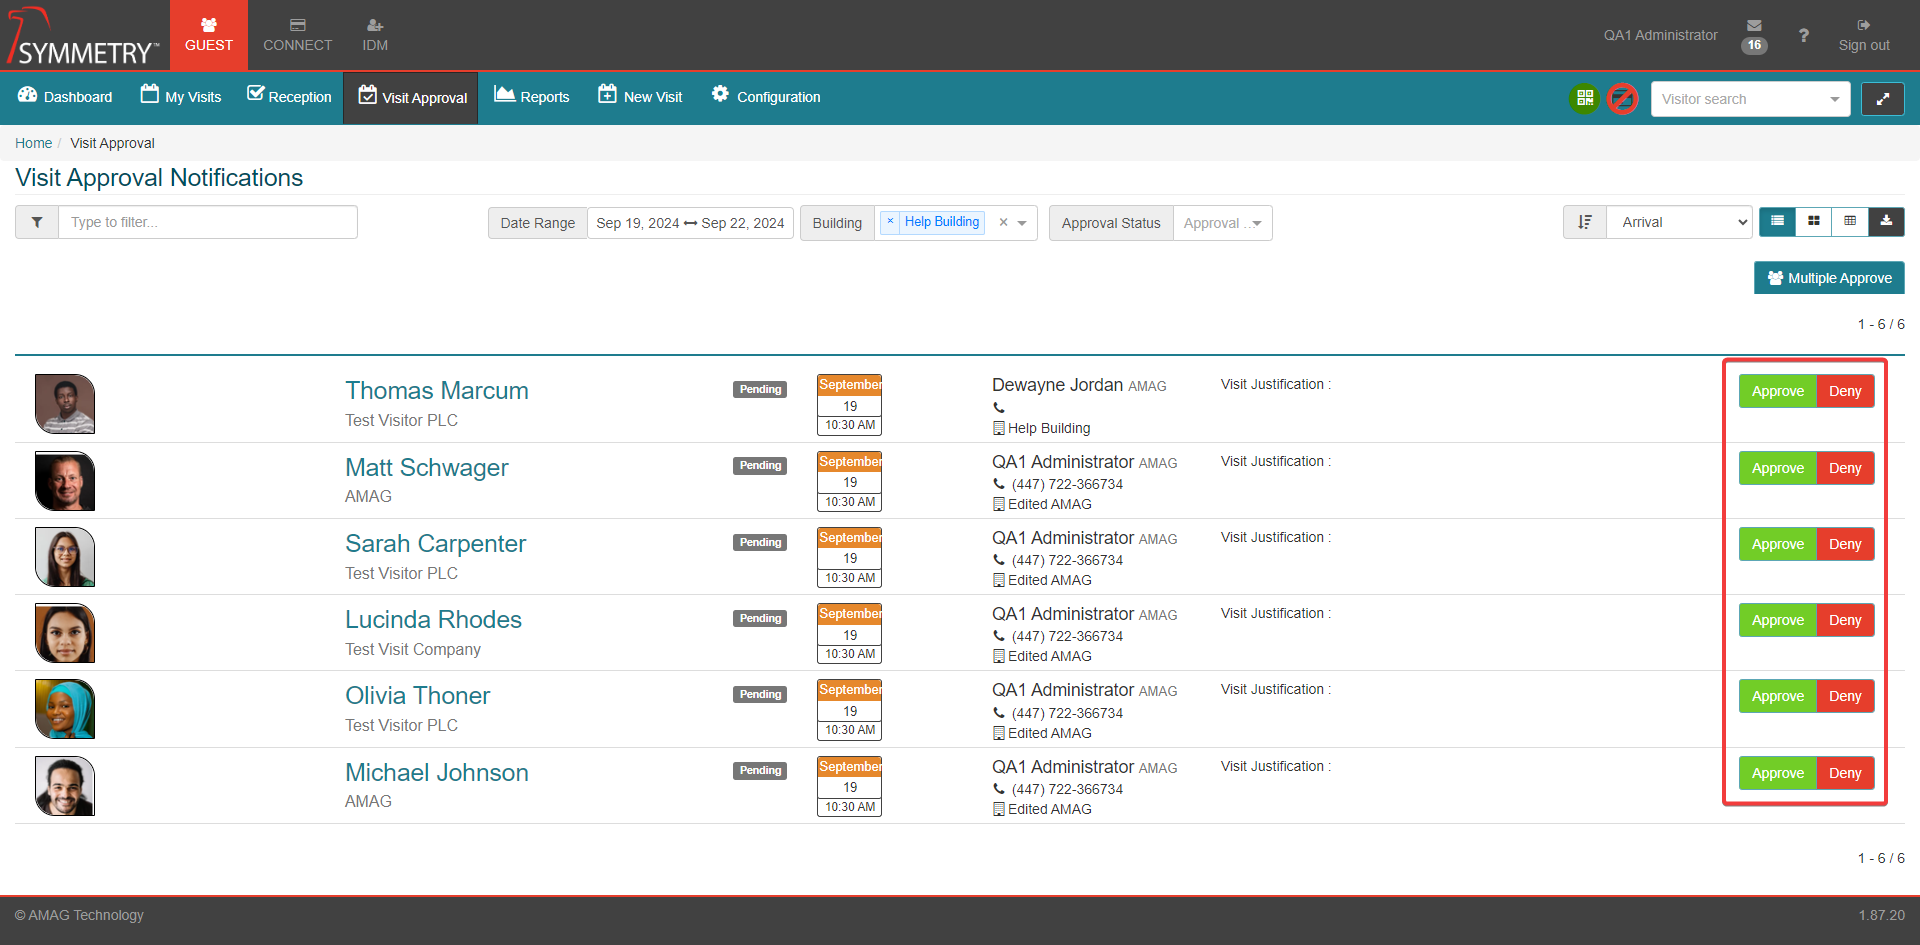Click QA1 Administrator username

click(x=1660, y=35)
